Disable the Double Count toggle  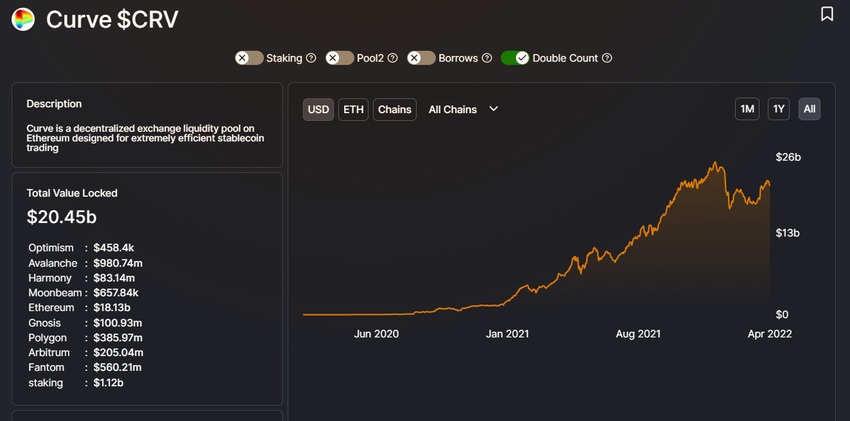[x=515, y=58]
